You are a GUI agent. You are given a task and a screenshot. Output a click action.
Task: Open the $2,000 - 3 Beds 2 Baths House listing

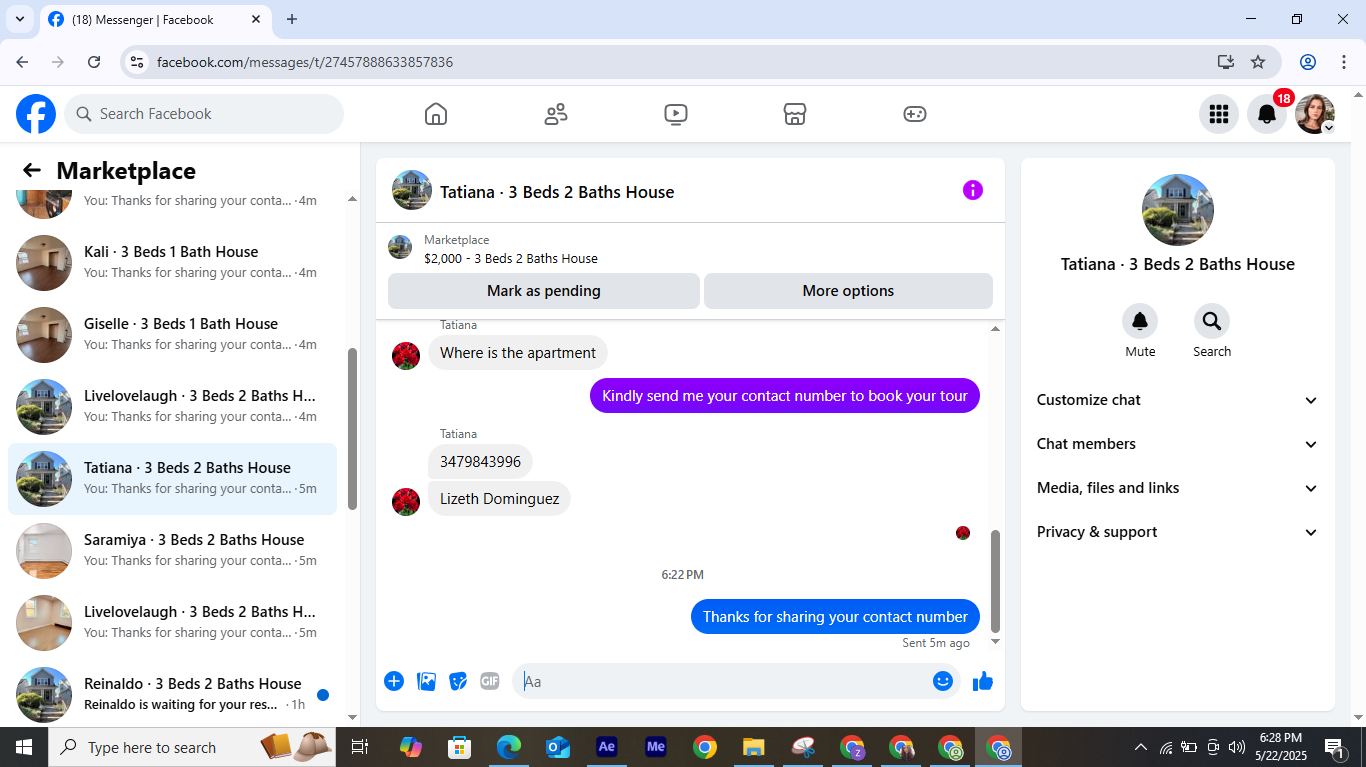coord(510,258)
